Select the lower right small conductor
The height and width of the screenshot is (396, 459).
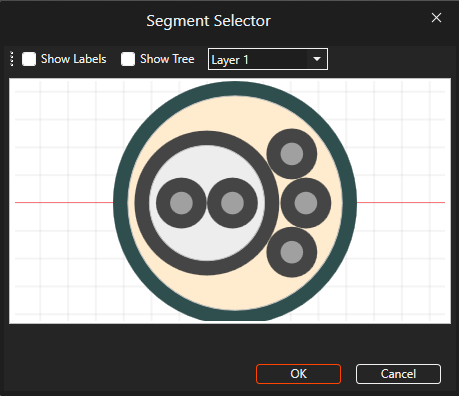tap(292, 252)
